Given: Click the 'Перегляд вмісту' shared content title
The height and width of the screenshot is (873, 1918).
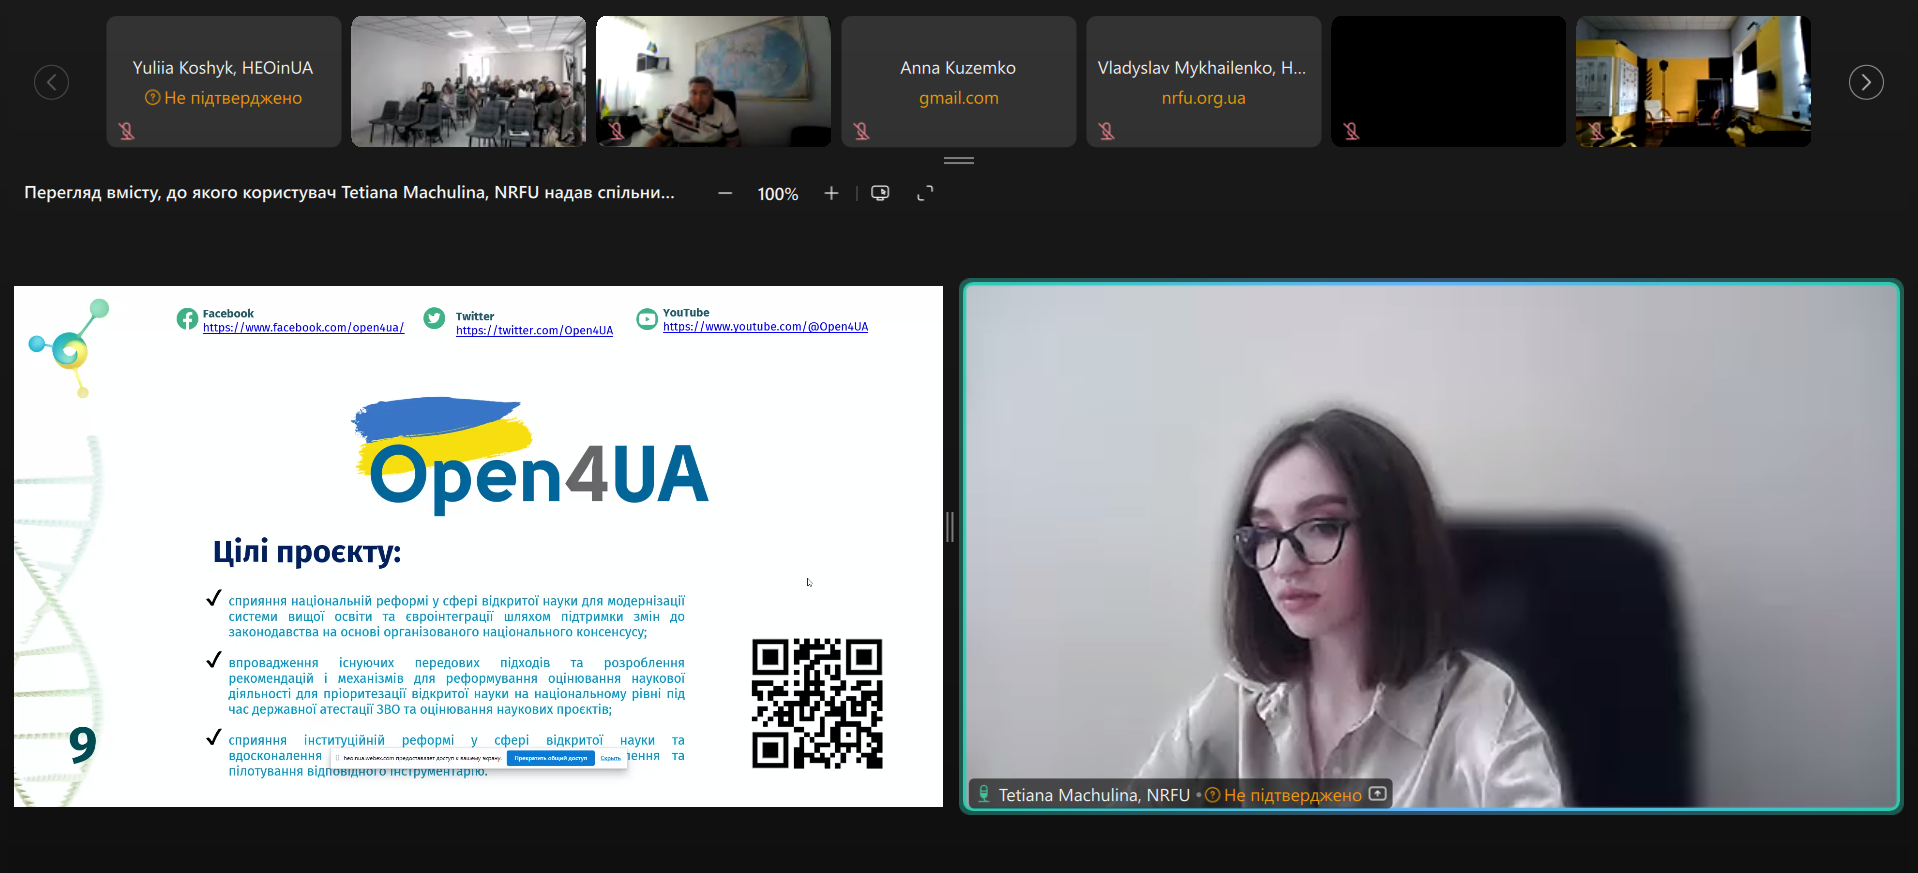Looking at the screenshot, I should [x=349, y=192].
